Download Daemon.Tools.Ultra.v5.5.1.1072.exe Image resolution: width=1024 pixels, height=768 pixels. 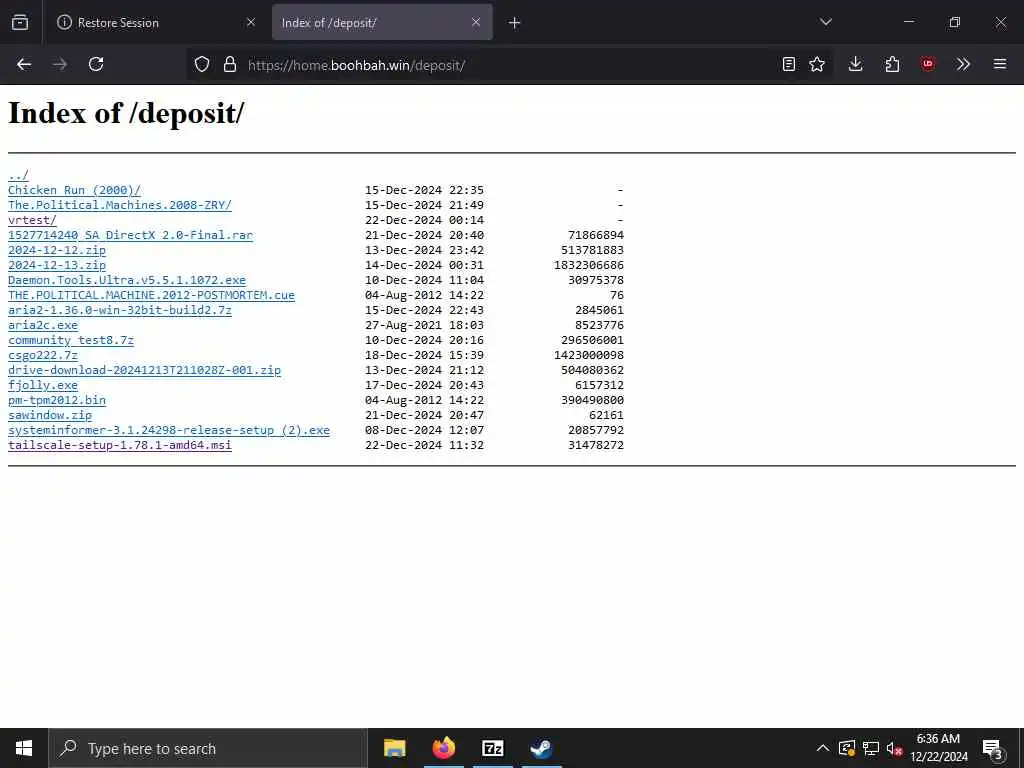(x=127, y=280)
